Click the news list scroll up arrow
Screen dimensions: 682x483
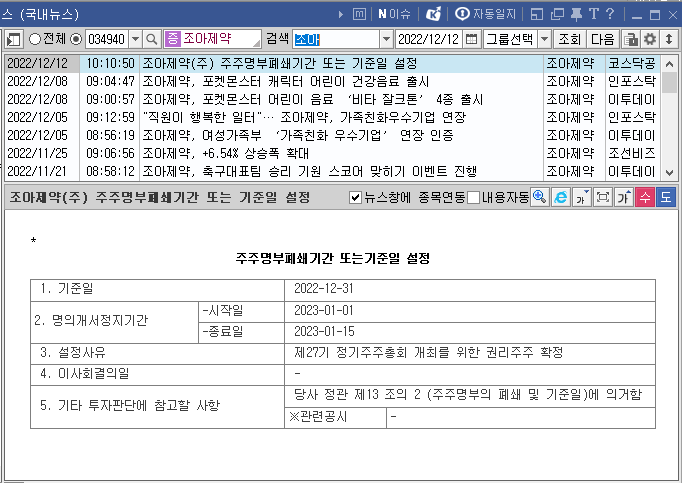(669, 64)
